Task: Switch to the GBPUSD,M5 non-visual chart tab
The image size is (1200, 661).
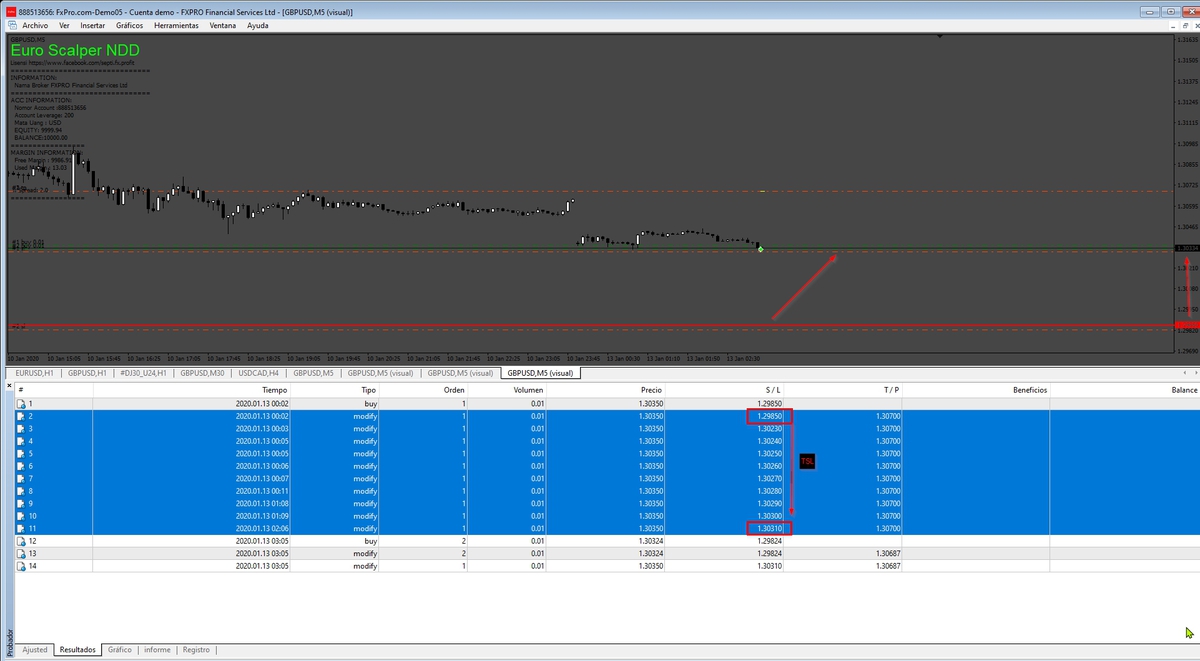Action: 314,373
